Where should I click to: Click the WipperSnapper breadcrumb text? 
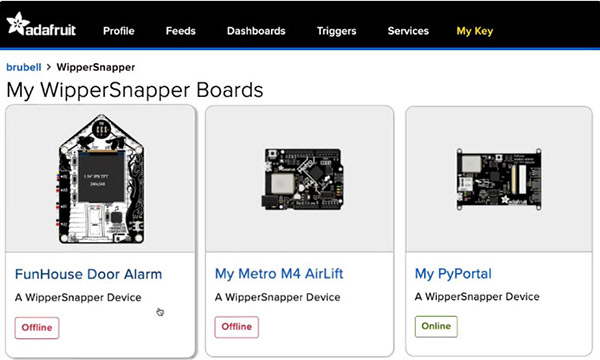pos(96,67)
